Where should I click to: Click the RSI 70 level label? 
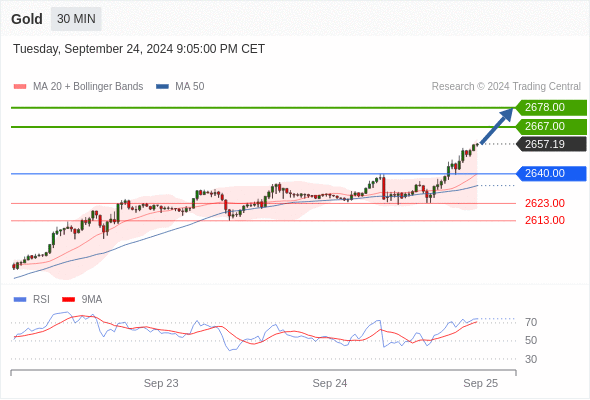pos(531,322)
